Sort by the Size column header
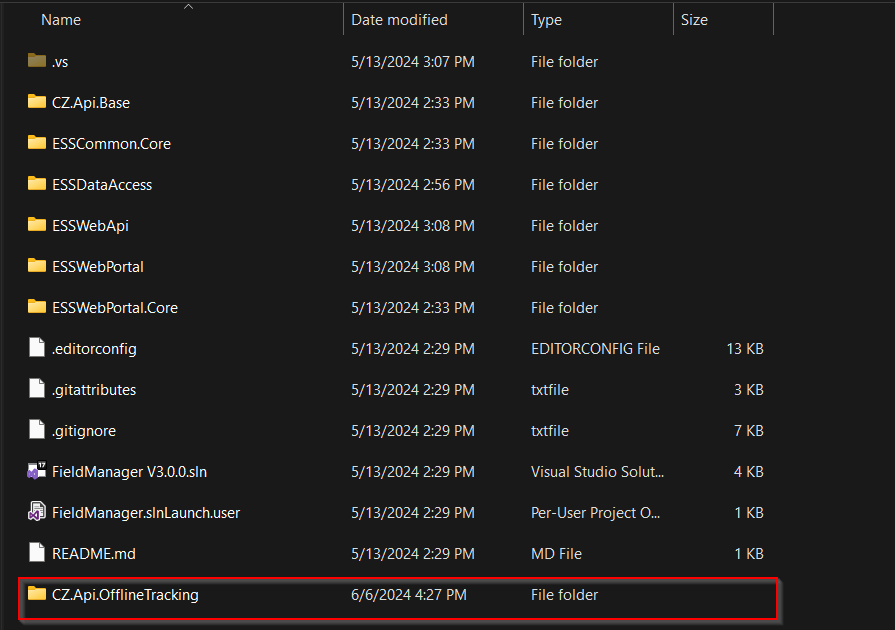Viewport: 895px width, 630px height. click(x=694, y=20)
